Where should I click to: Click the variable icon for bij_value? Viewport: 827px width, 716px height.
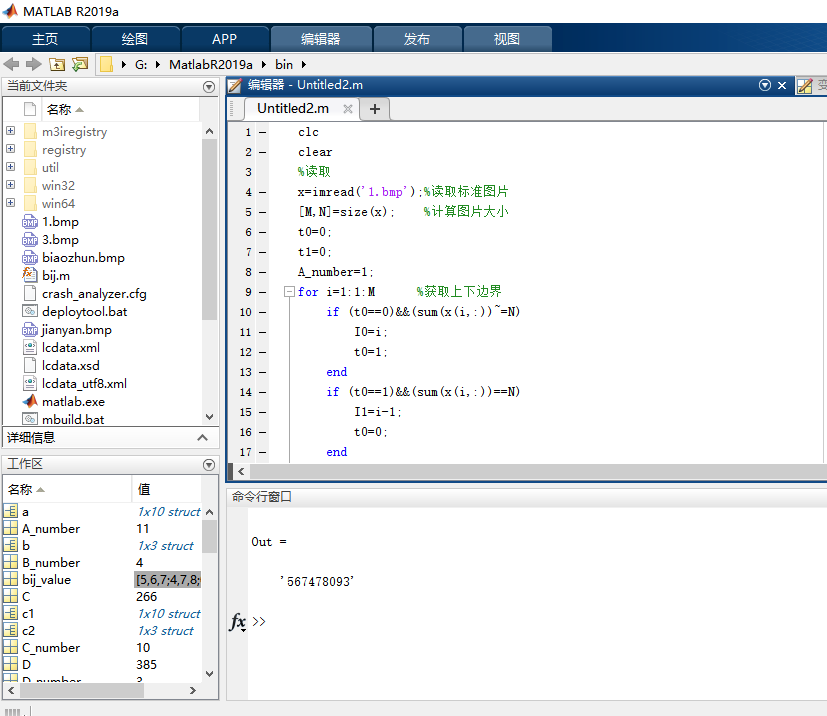click(x=11, y=579)
